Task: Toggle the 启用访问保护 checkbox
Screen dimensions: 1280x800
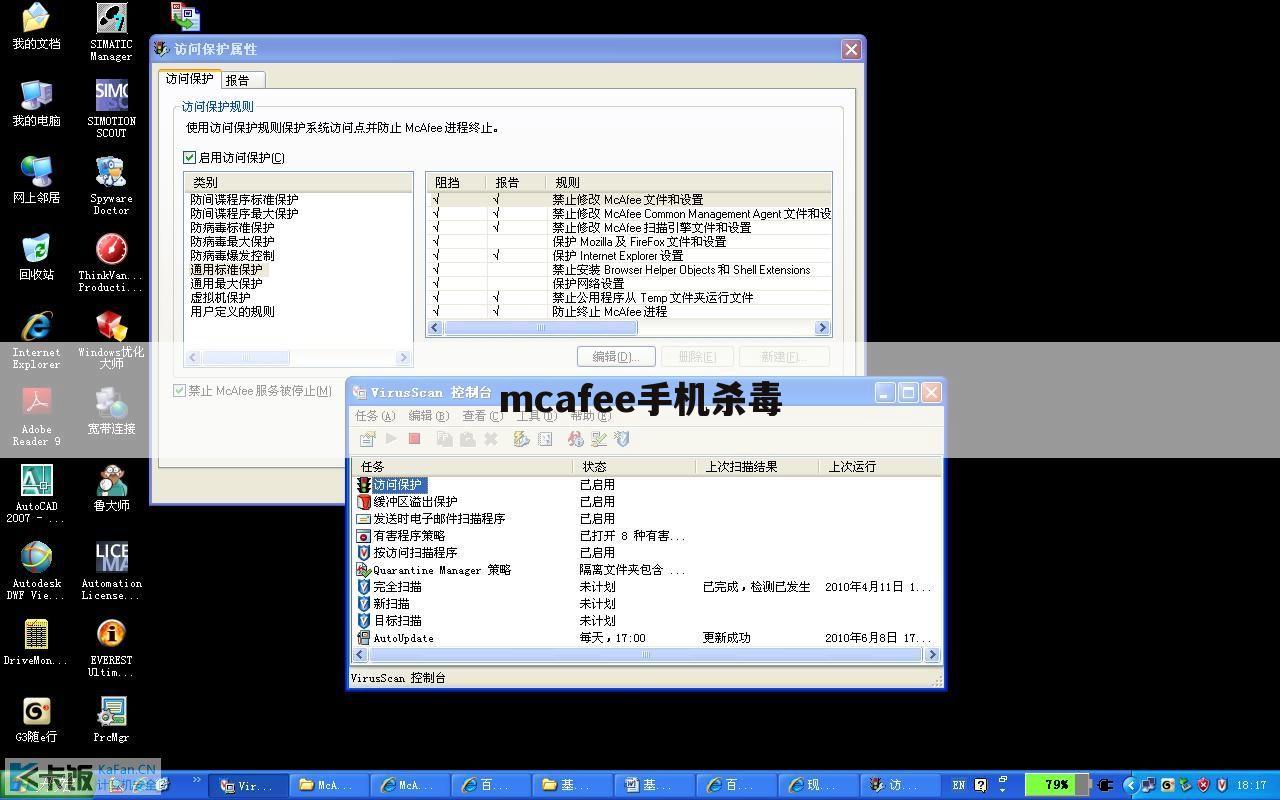Action: click(x=189, y=157)
